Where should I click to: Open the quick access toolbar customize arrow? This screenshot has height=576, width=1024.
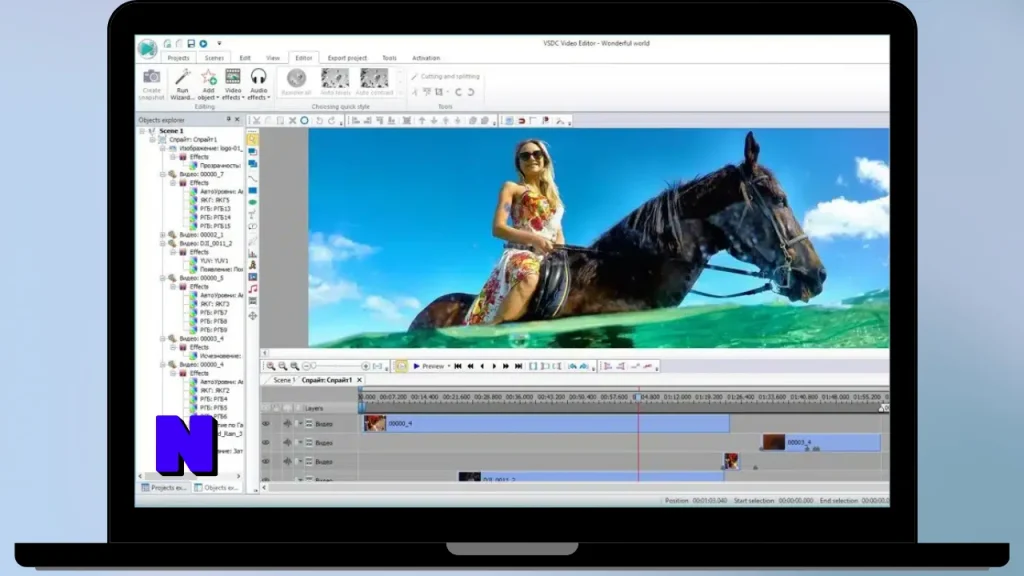(219, 44)
